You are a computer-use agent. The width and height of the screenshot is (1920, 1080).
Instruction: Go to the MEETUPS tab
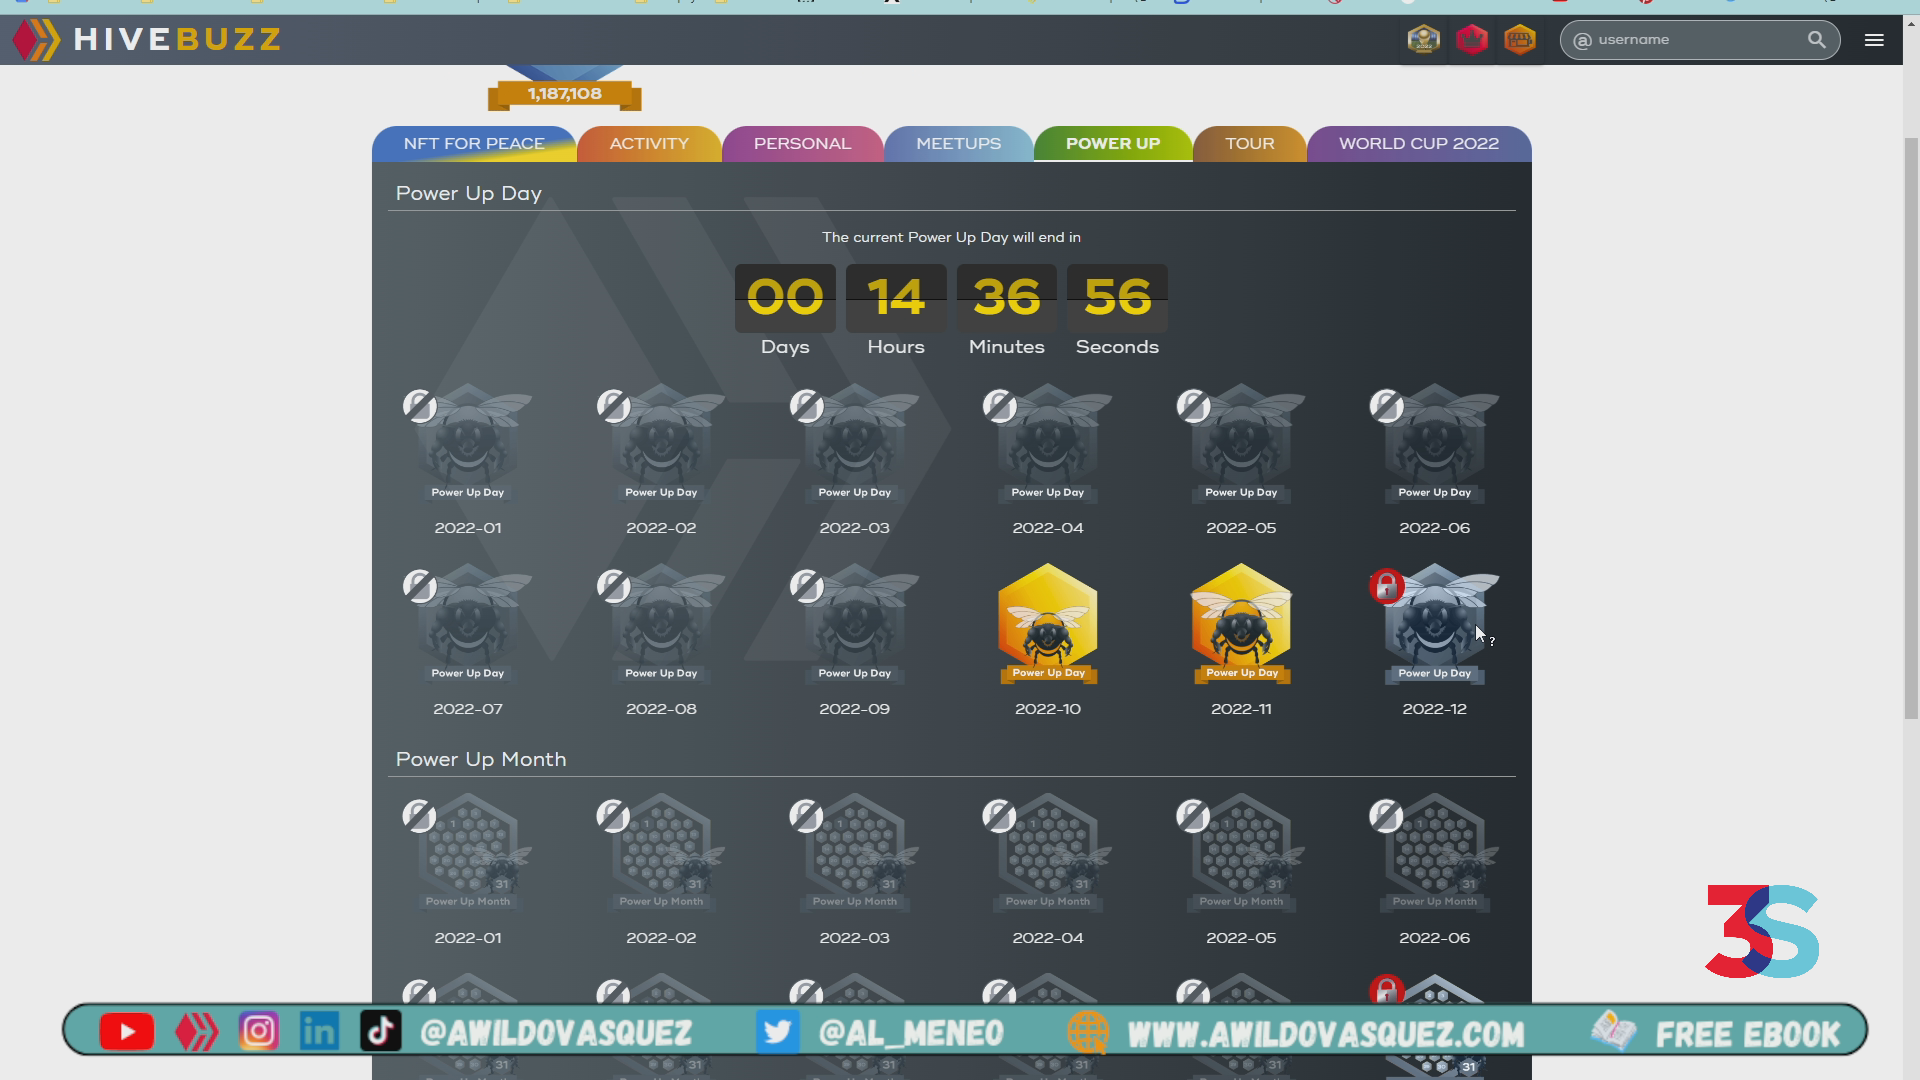point(958,144)
